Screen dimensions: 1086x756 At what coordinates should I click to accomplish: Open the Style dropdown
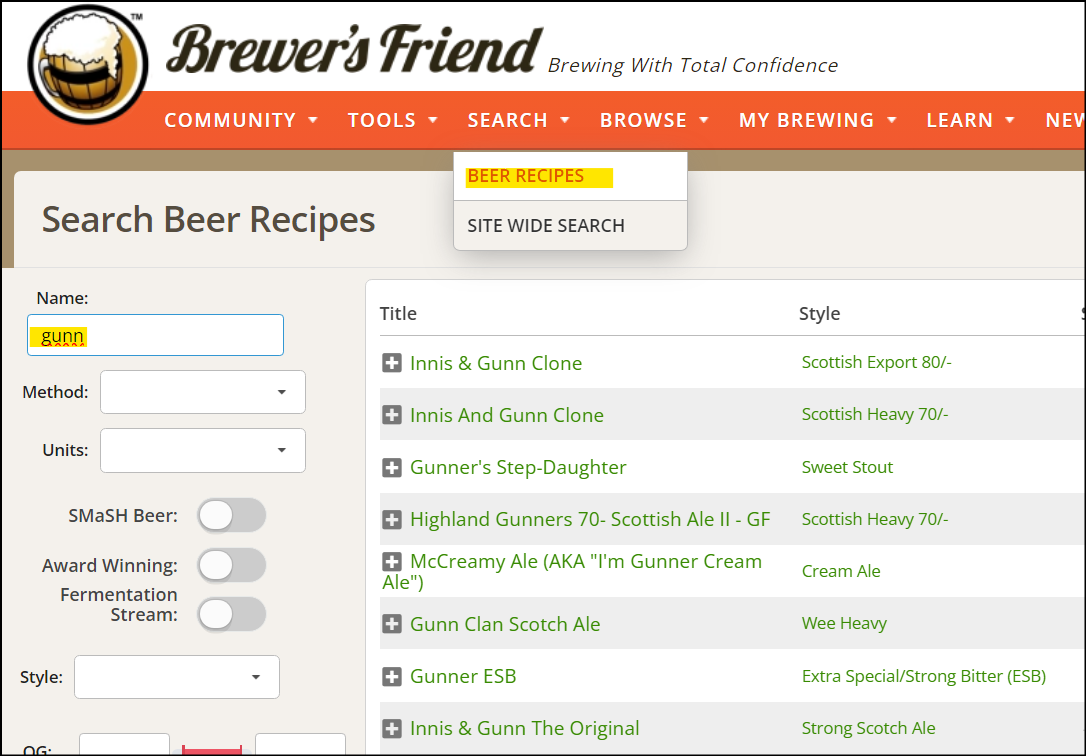pos(177,677)
